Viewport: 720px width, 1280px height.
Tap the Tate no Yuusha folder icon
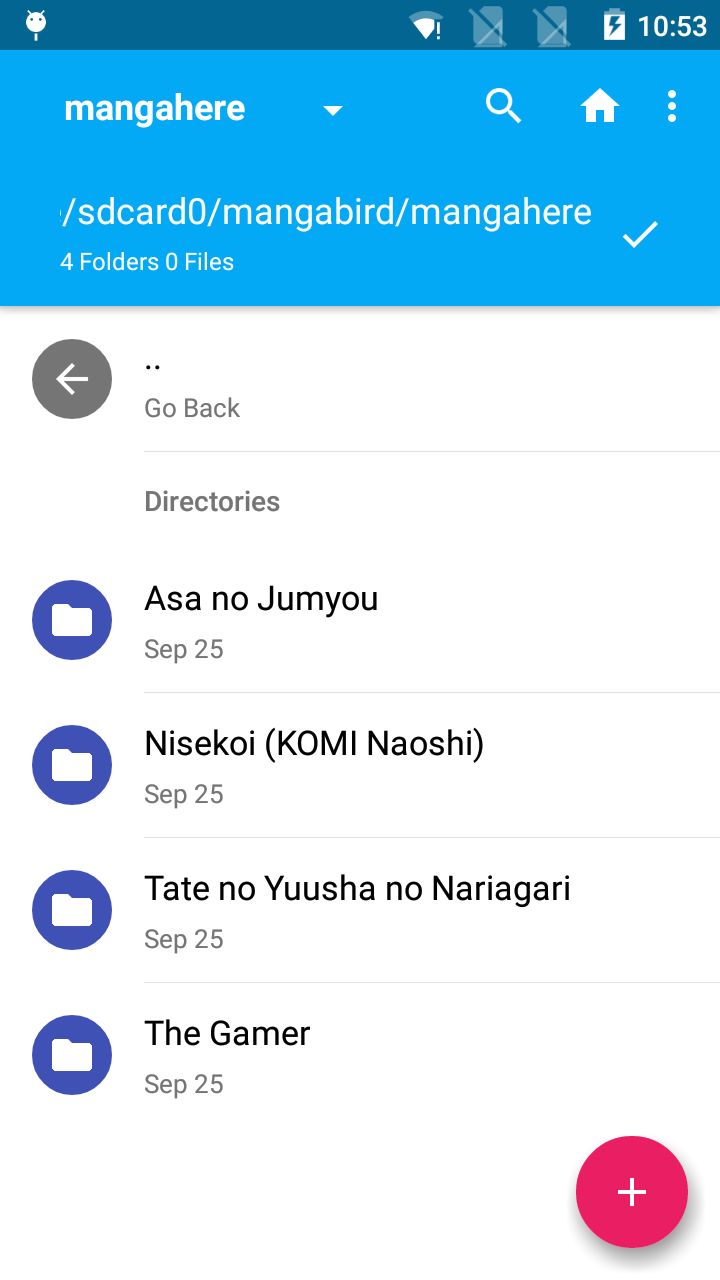[x=72, y=910]
